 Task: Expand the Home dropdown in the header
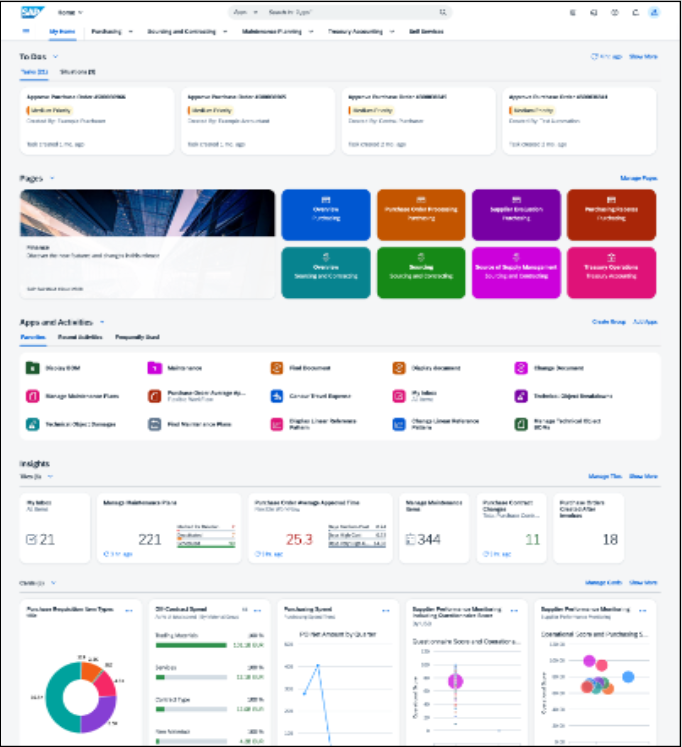70,12
